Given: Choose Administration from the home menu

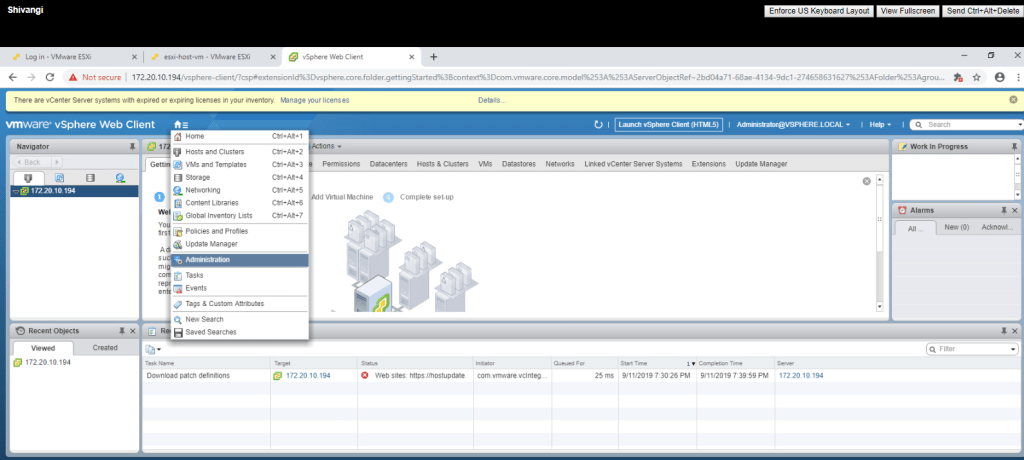Looking at the screenshot, I should [x=207, y=260].
